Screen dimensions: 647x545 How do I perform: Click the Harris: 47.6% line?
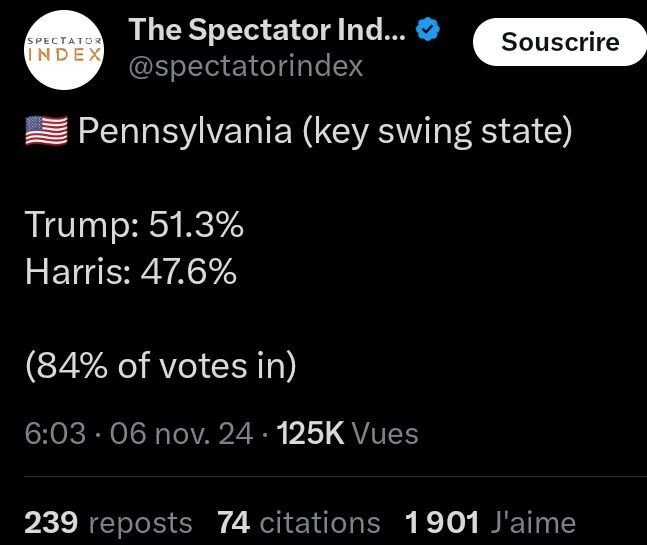[x=131, y=271]
